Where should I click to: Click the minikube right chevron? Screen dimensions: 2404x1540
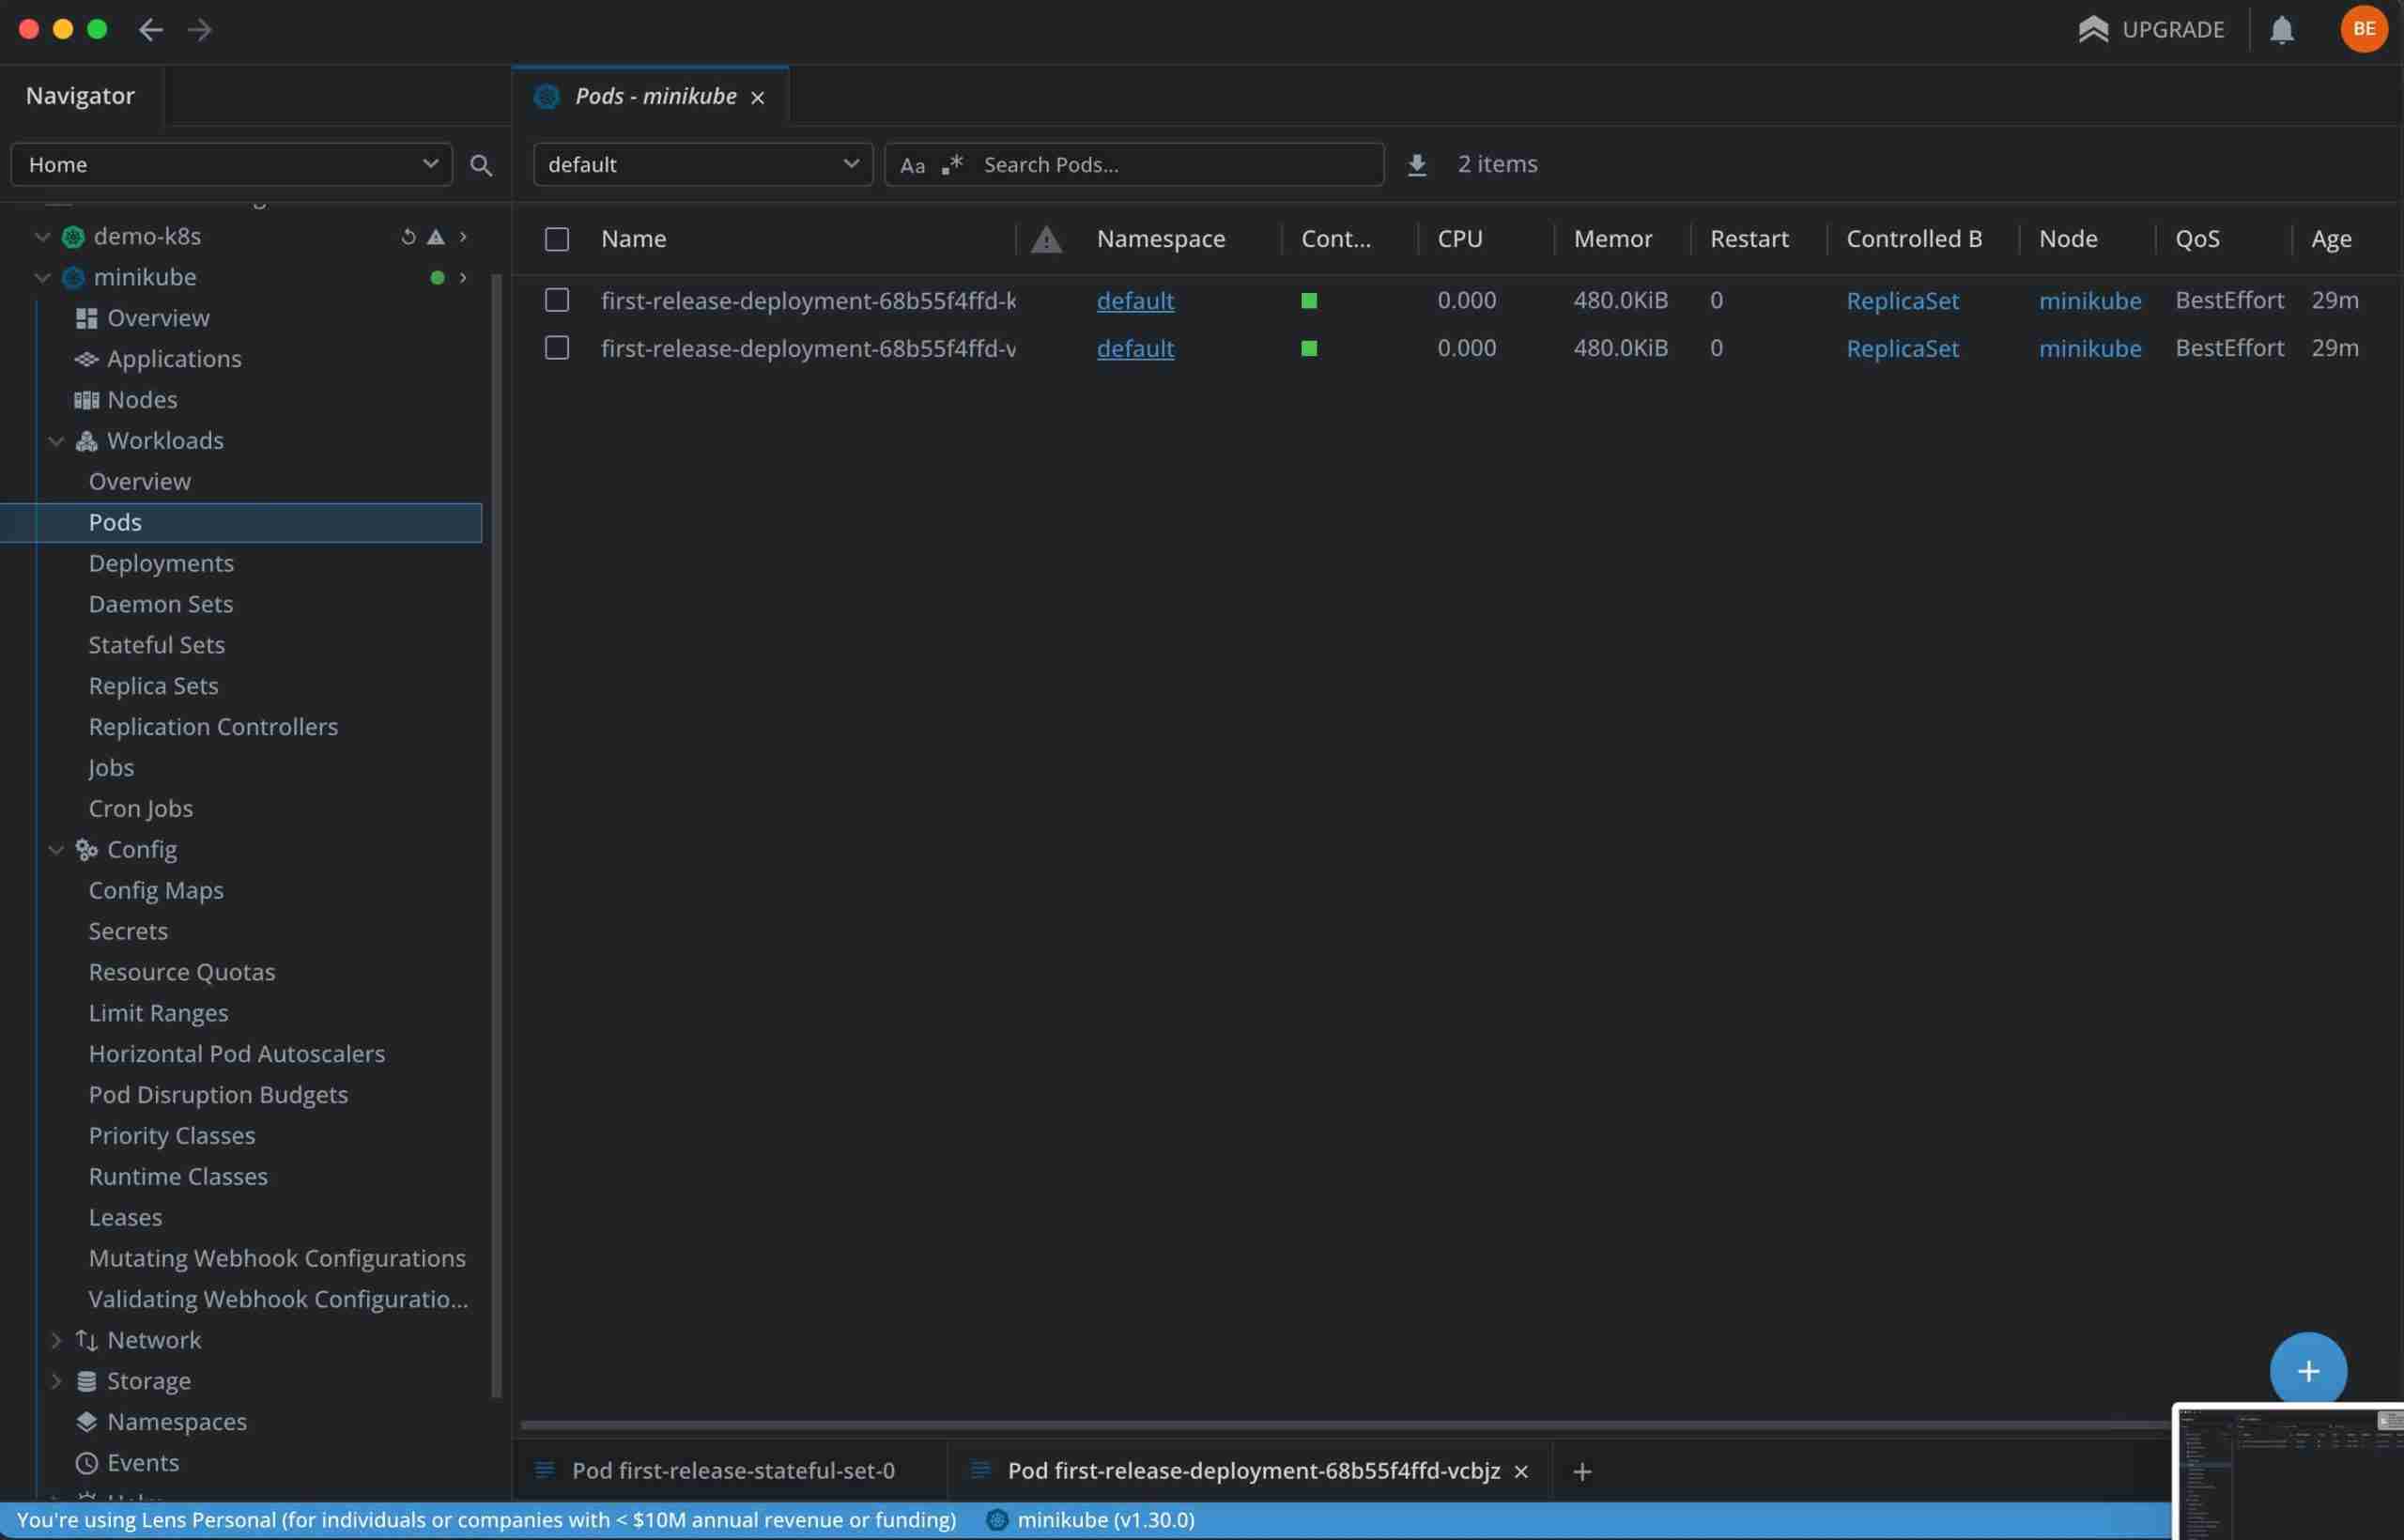463,278
